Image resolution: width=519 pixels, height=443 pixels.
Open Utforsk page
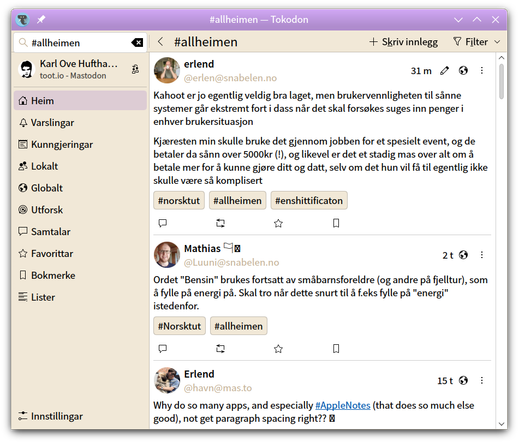point(80,210)
